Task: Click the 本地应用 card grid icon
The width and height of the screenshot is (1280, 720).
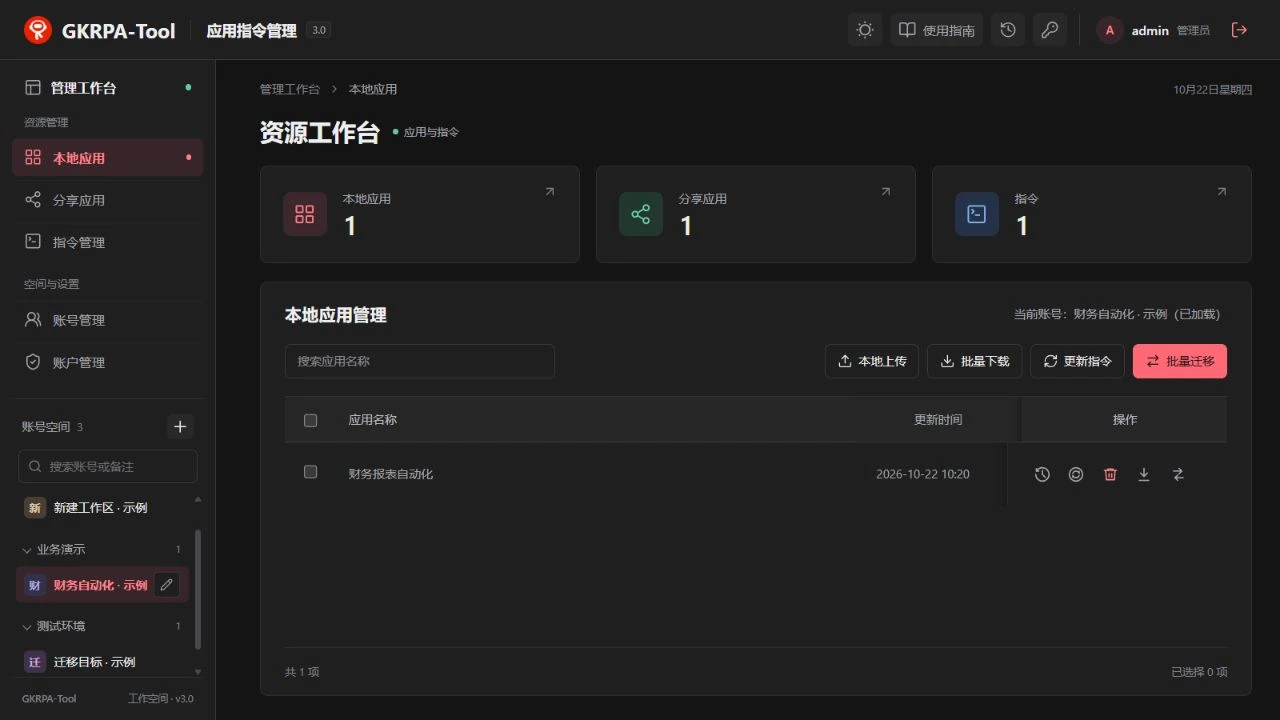Action: [305, 214]
